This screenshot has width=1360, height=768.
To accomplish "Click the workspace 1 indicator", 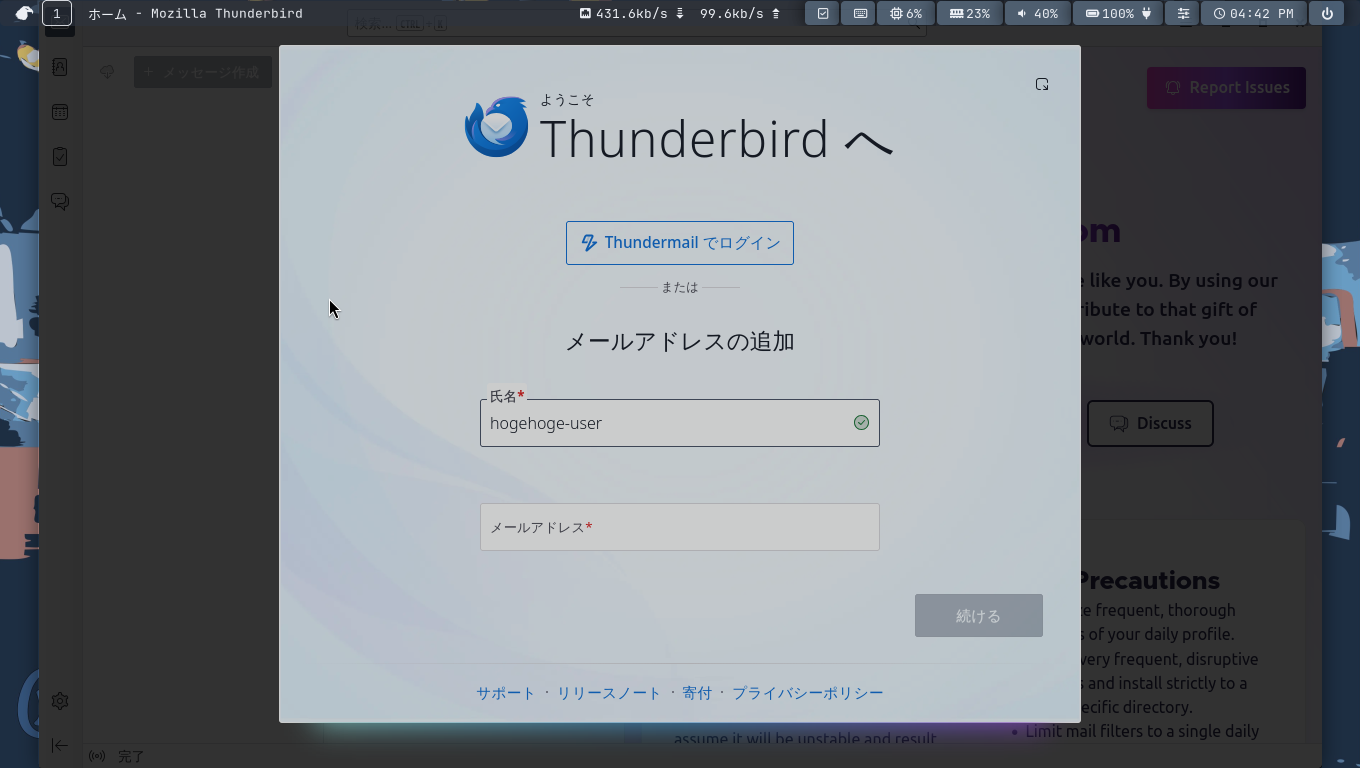I will point(57,14).
